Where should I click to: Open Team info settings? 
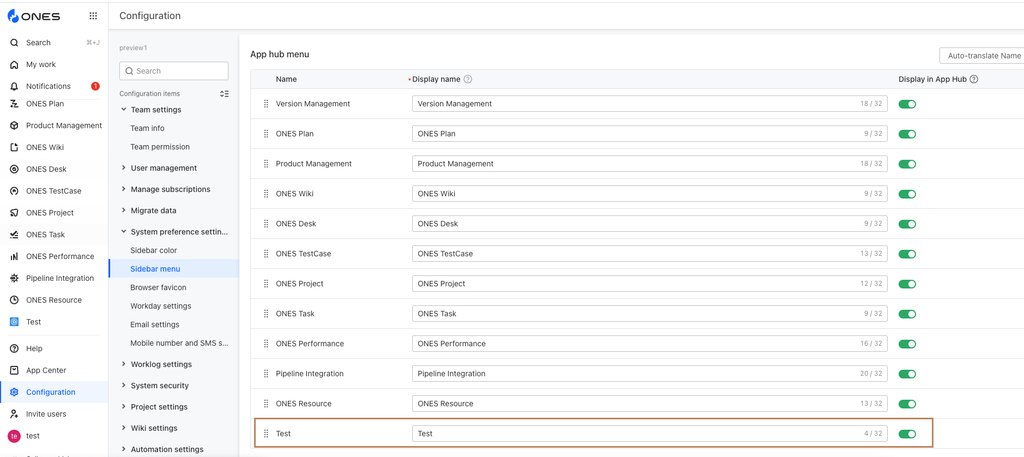point(148,128)
